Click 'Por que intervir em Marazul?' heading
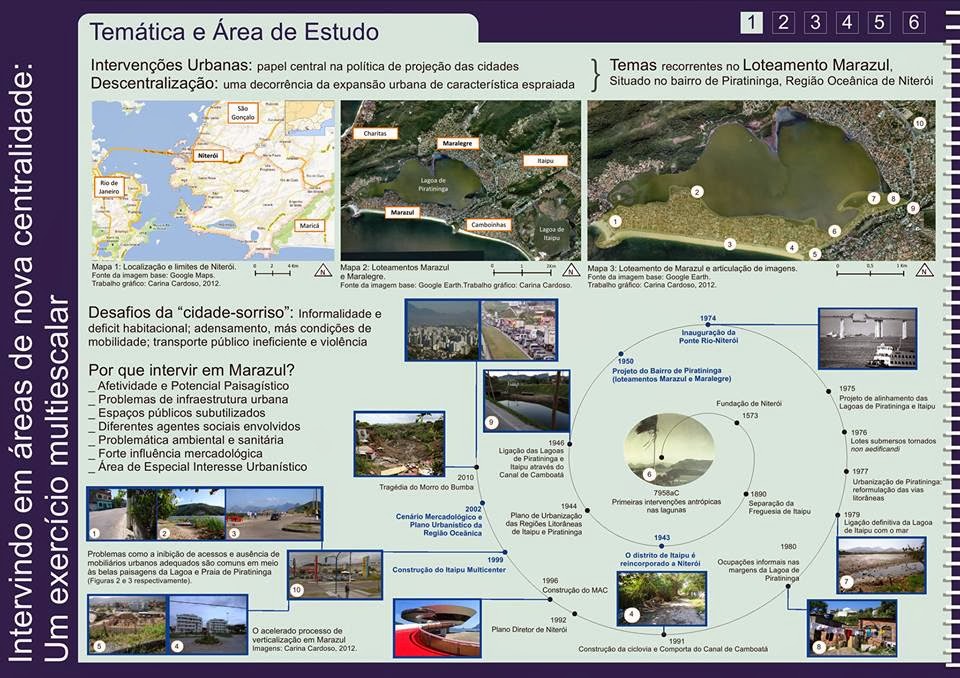 click(192, 370)
